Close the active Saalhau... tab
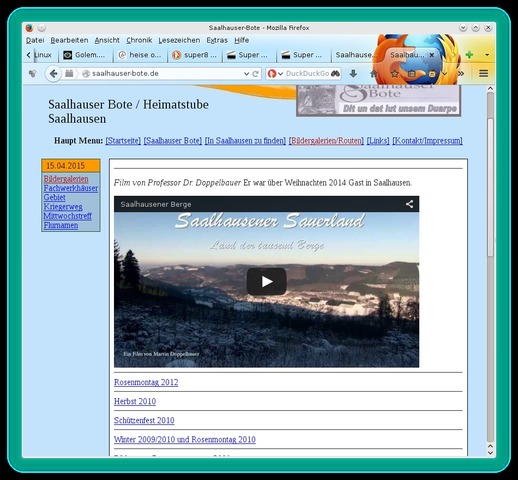 point(431,55)
